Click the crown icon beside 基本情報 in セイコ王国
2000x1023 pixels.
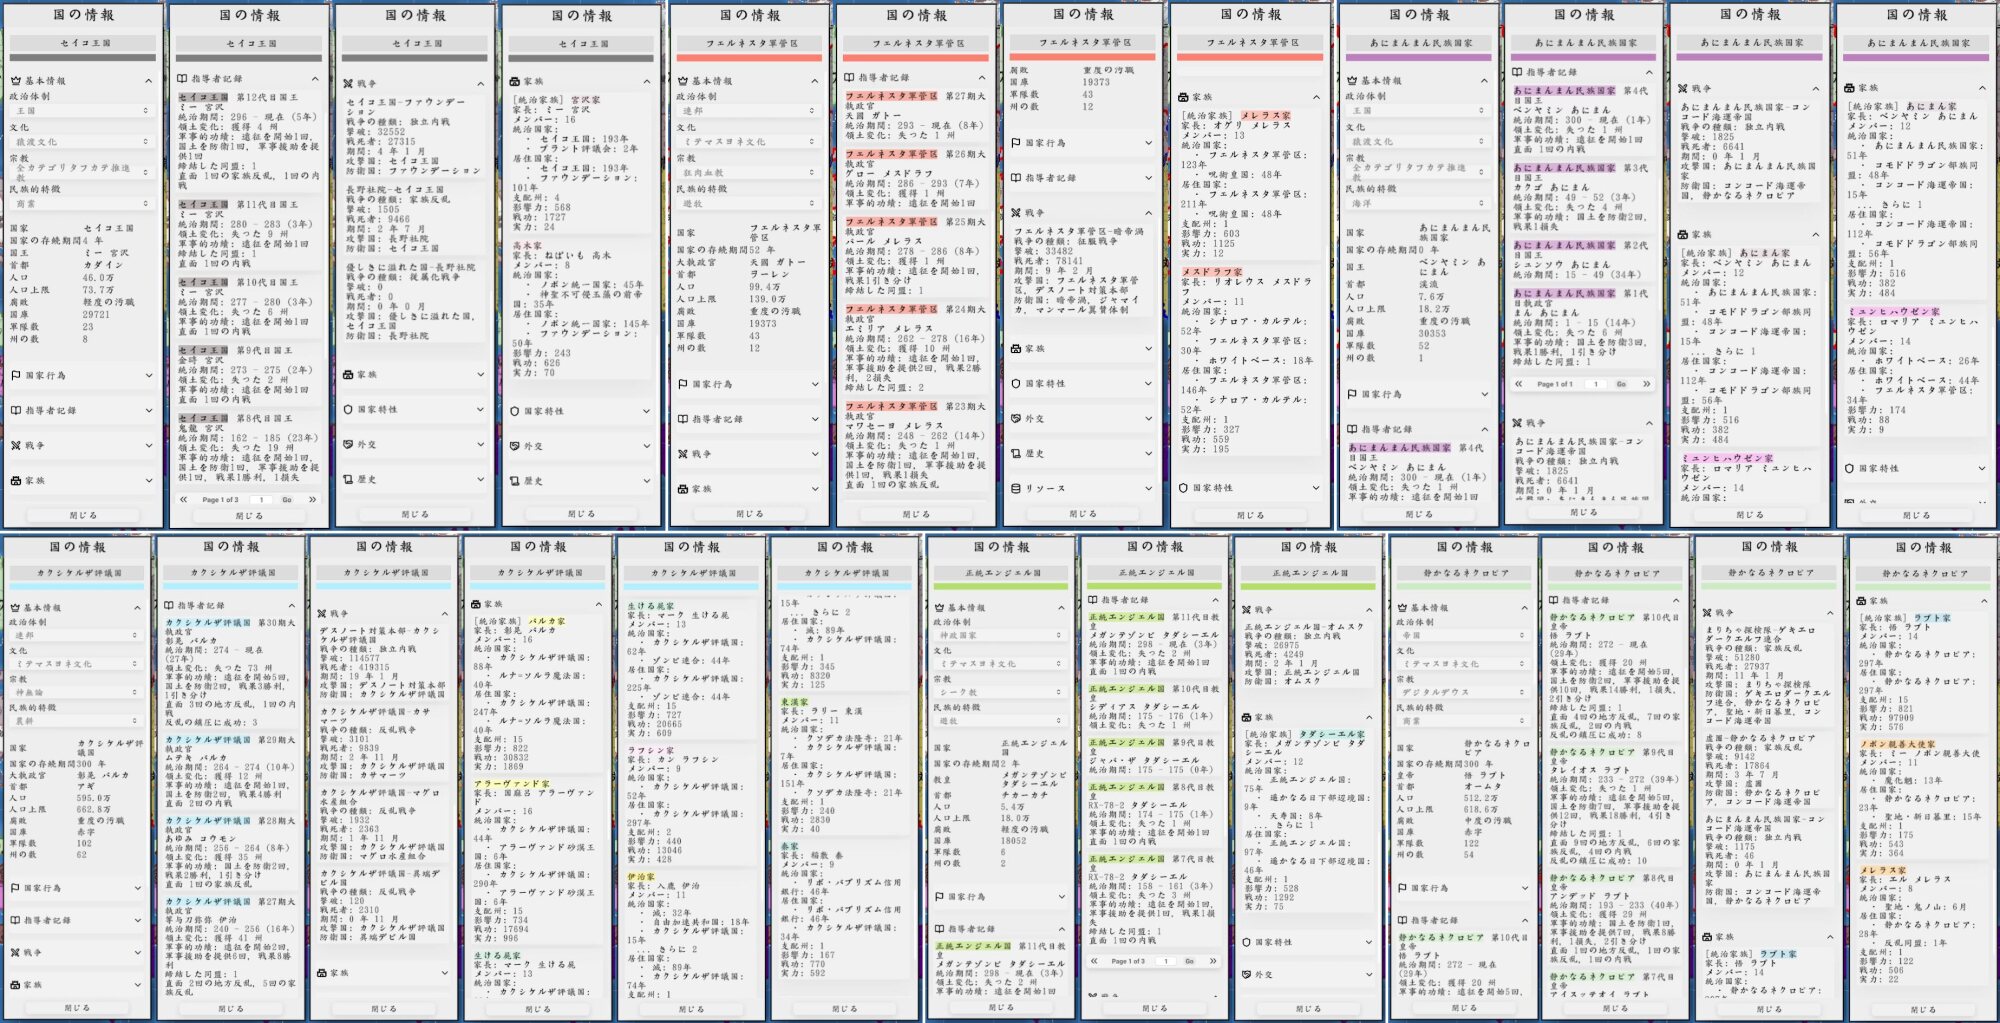click(16, 81)
